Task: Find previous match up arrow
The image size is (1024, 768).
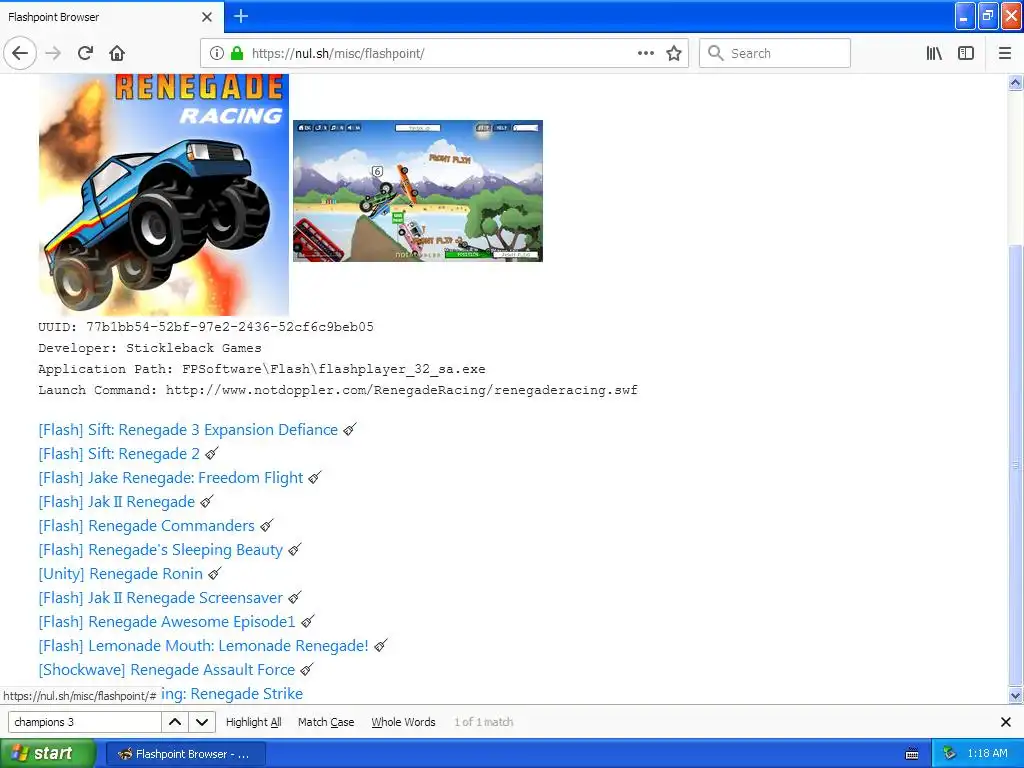Action: tap(175, 722)
